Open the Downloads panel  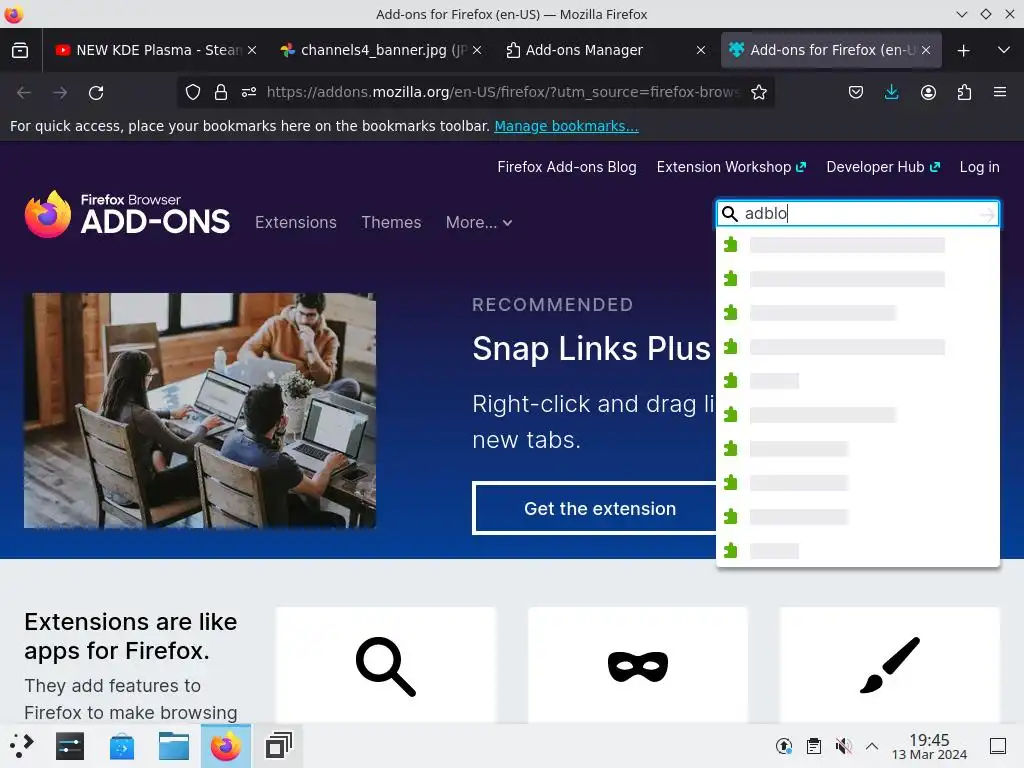[x=891, y=93]
